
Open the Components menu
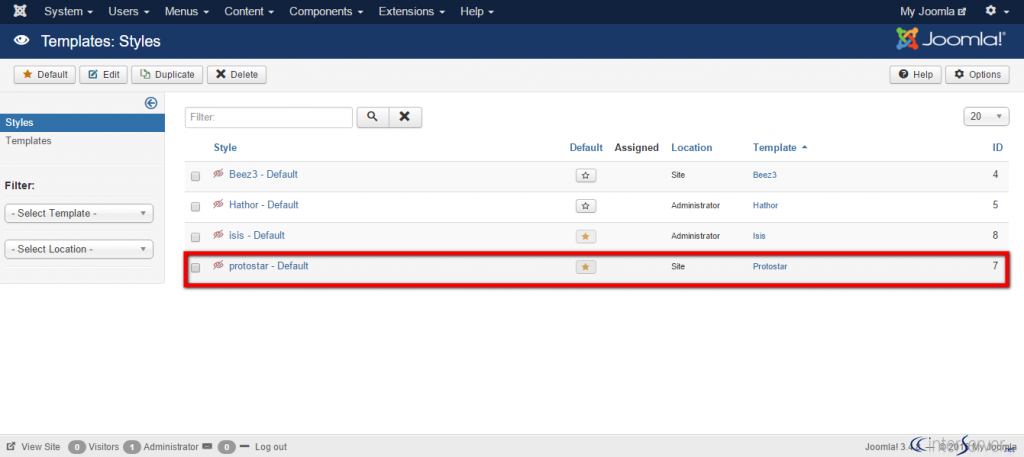click(x=326, y=12)
